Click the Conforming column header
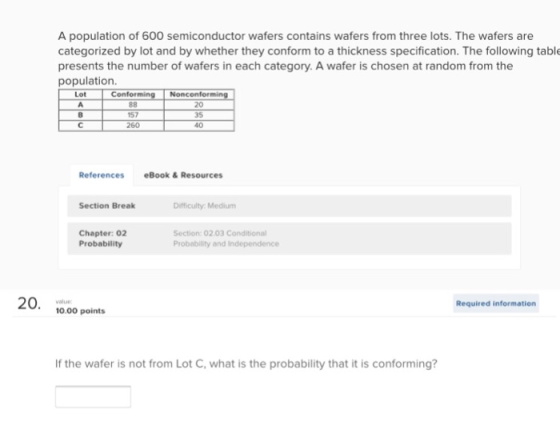Screen dimensions: 560x430 pyautogui.click(x=133, y=94)
